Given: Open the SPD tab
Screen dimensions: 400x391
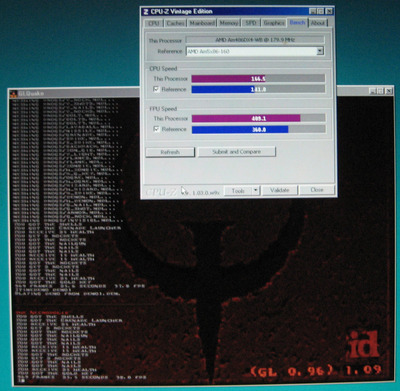Looking at the screenshot, I should 251,23.
